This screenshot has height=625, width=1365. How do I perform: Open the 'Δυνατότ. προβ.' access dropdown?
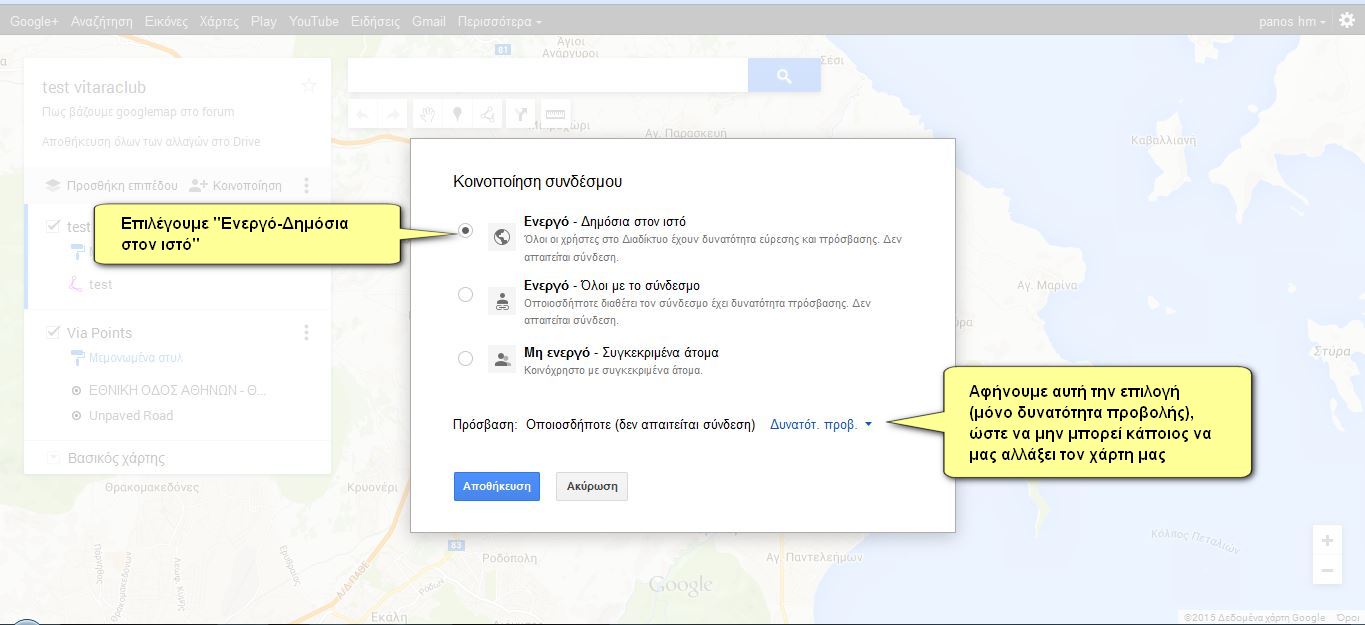click(x=820, y=424)
